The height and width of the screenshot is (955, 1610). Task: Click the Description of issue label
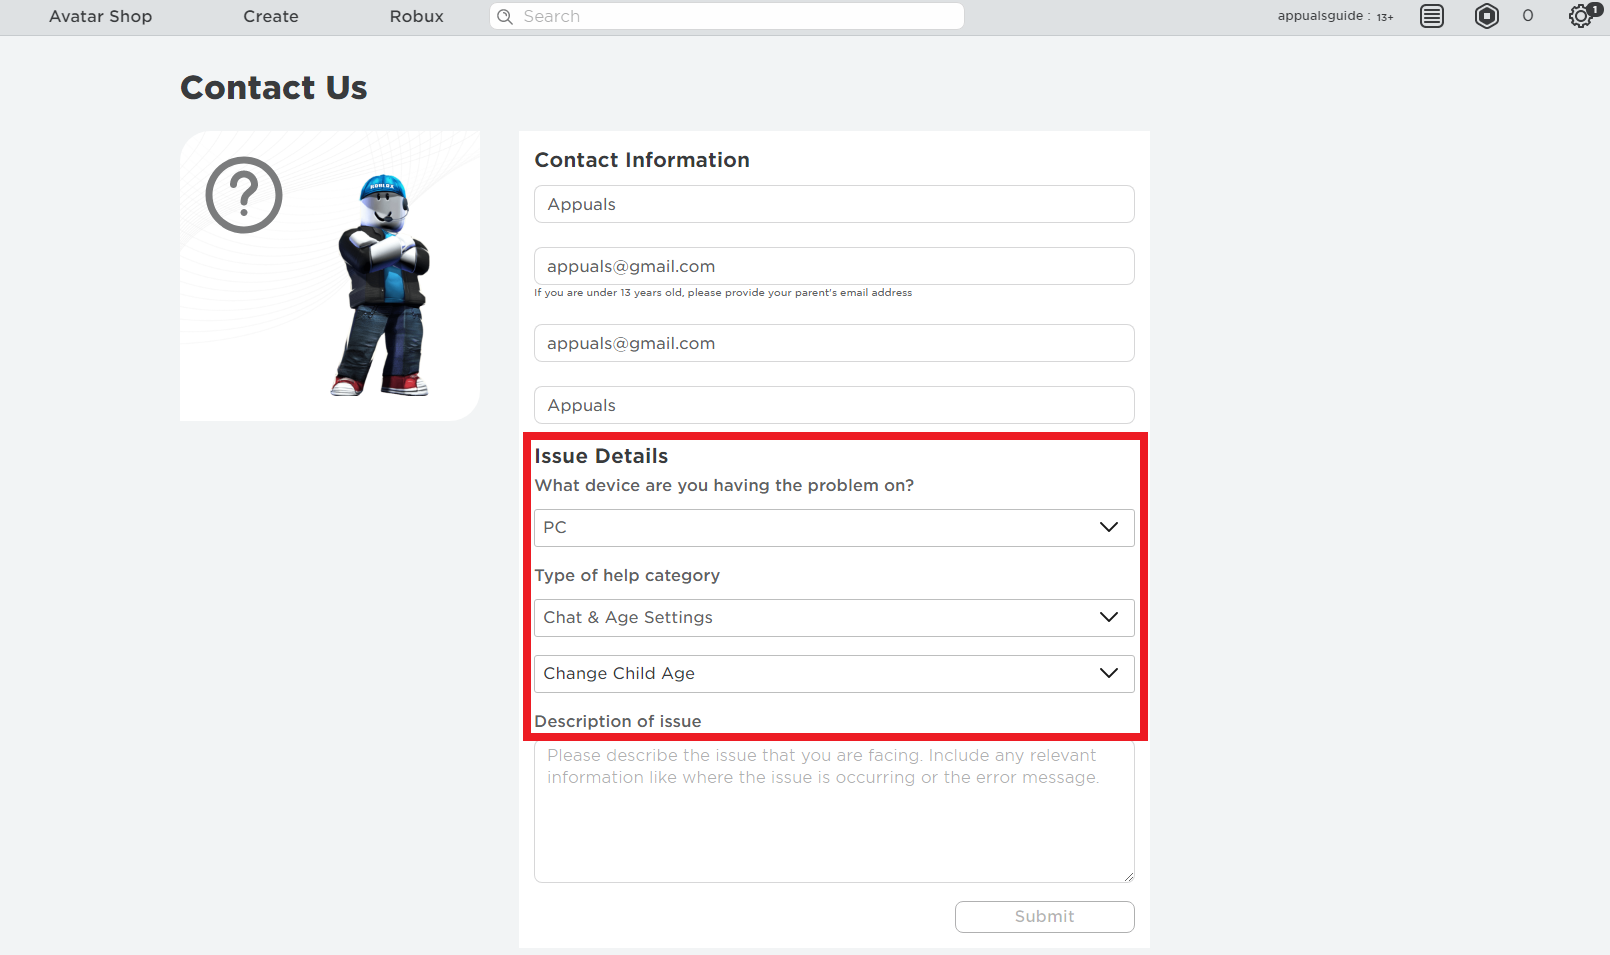[618, 721]
